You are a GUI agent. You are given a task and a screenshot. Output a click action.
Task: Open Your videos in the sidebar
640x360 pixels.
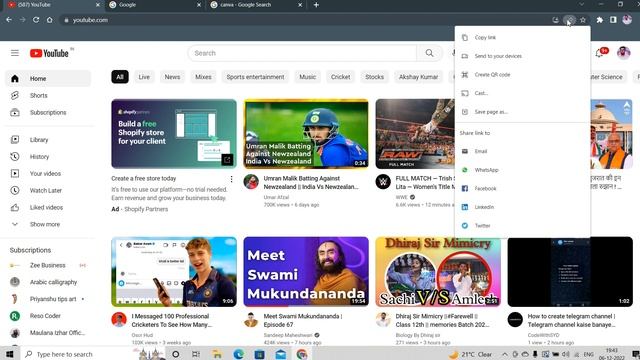coord(48,173)
